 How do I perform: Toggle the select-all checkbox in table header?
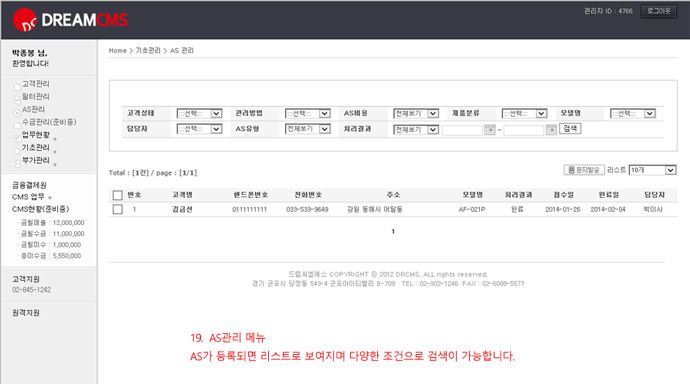[117, 195]
